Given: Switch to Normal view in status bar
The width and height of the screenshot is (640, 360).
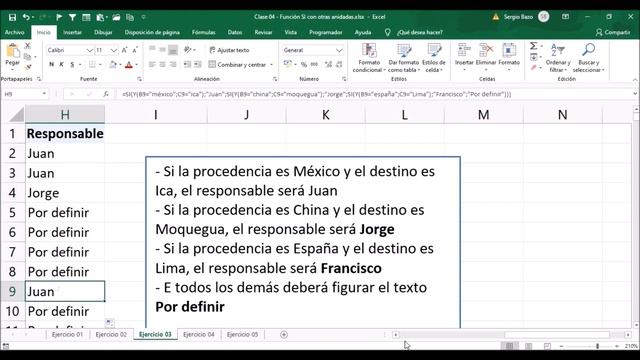Looking at the screenshot, I should pos(509,346).
